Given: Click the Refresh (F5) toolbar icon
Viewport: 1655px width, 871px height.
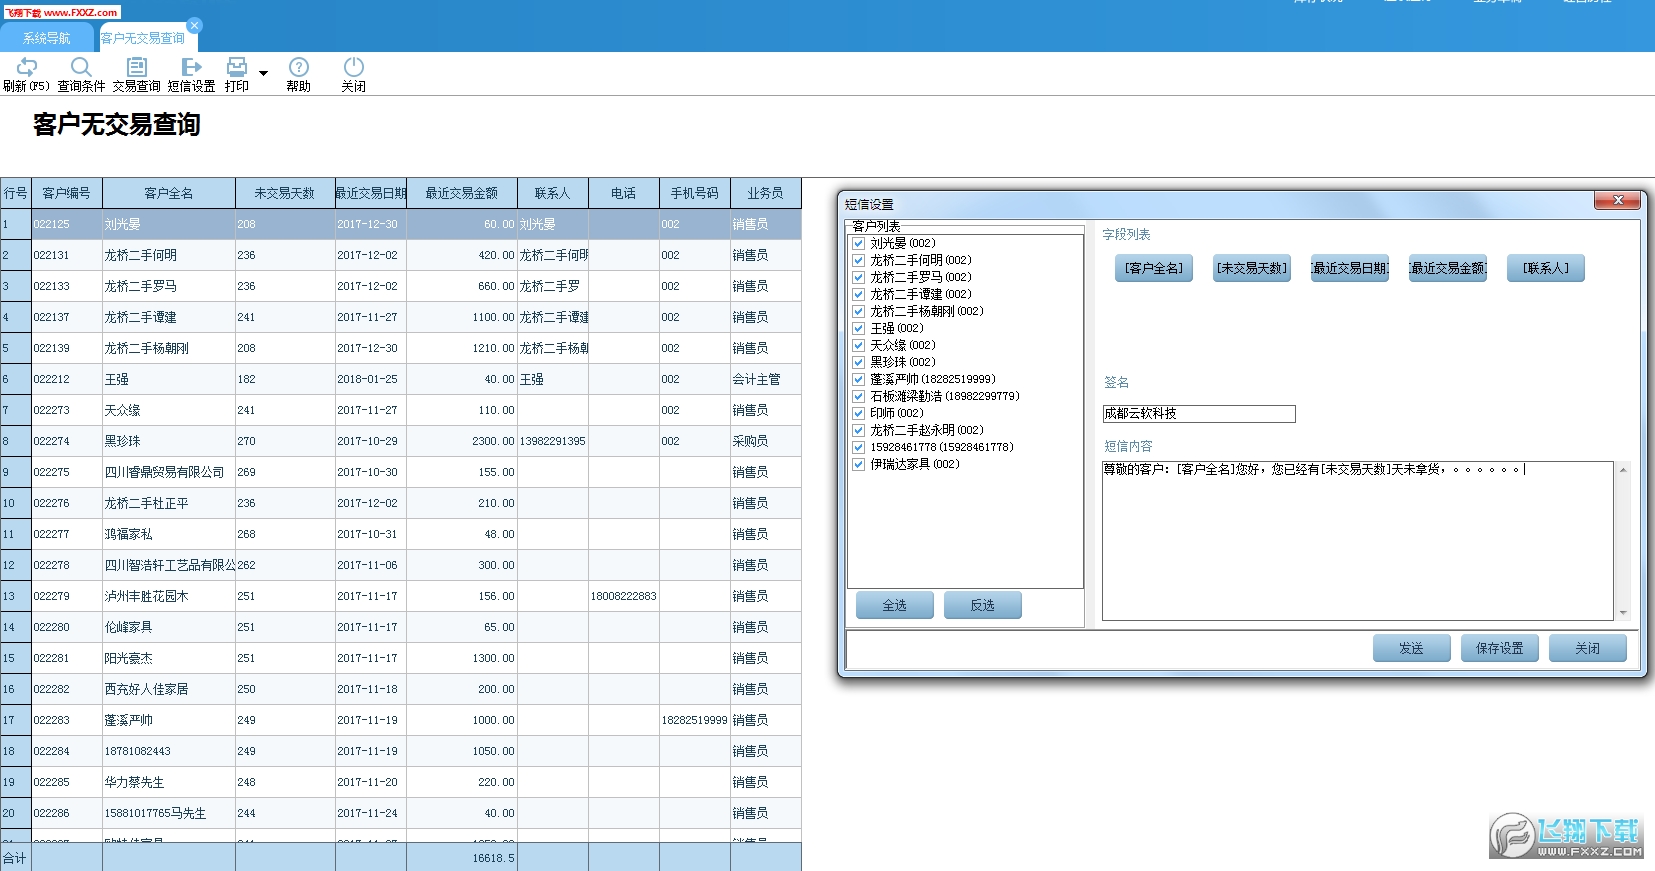Looking at the screenshot, I should pos(27,67).
